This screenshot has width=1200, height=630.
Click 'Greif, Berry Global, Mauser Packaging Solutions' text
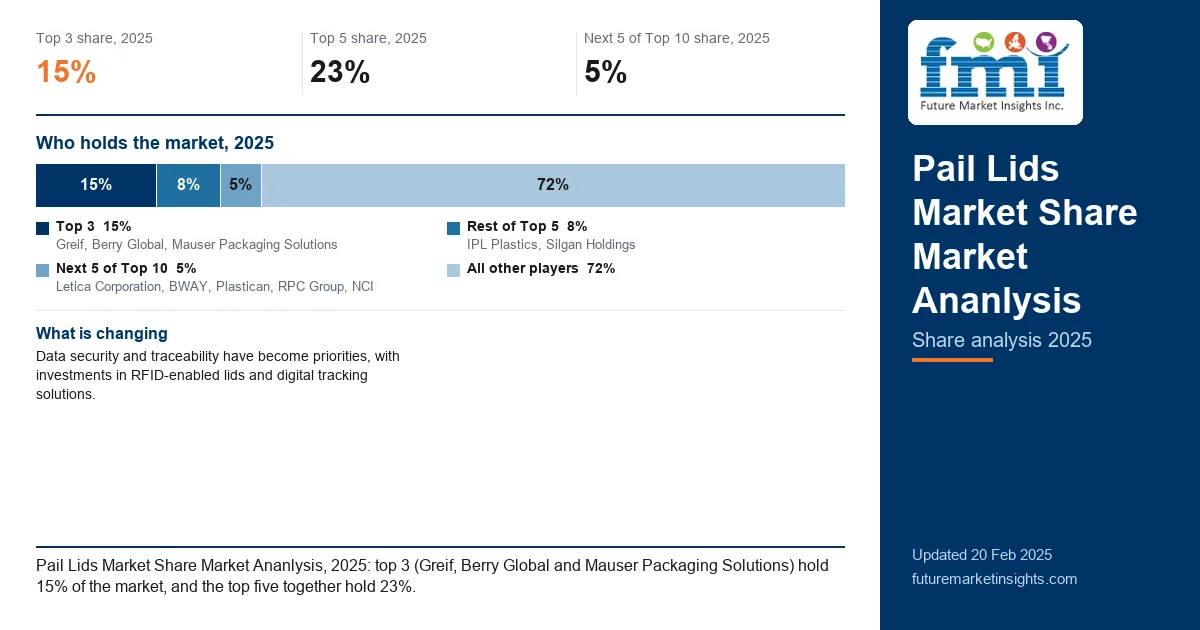(x=197, y=244)
